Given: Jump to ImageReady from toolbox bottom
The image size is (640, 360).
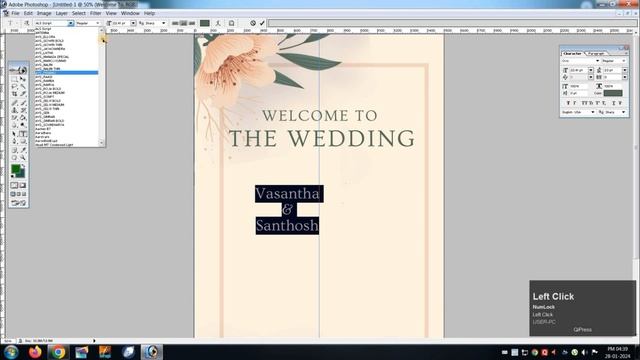Looking at the screenshot, I should pos(19,203).
